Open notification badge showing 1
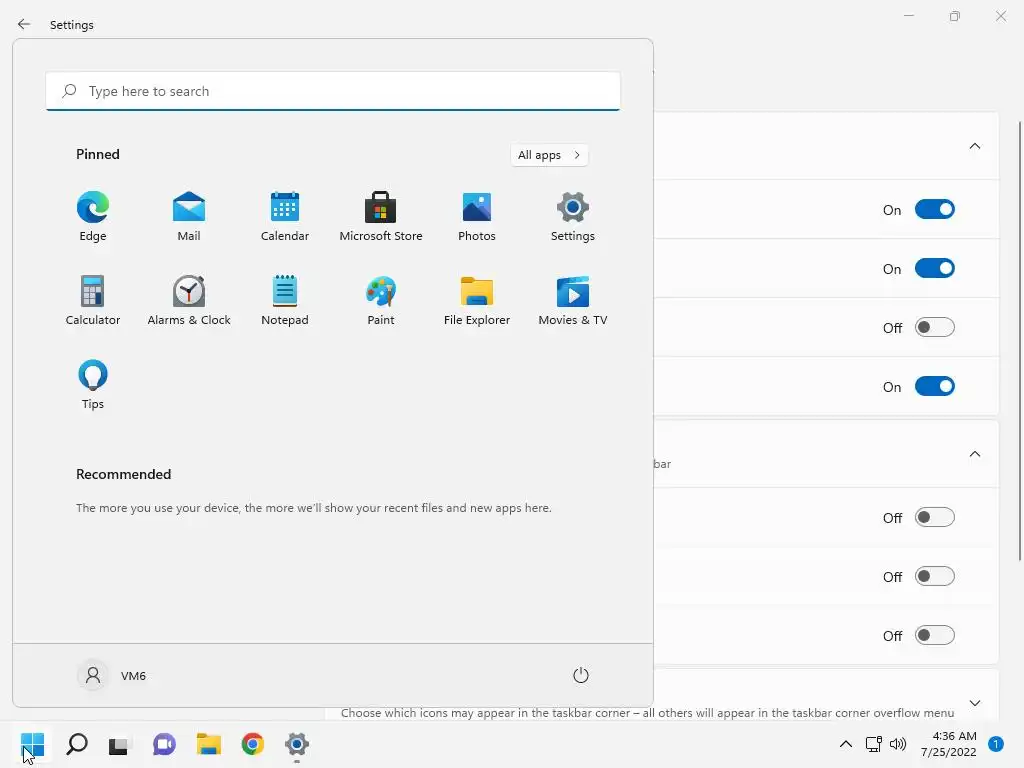Viewport: 1024px width, 768px height. (x=995, y=744)
